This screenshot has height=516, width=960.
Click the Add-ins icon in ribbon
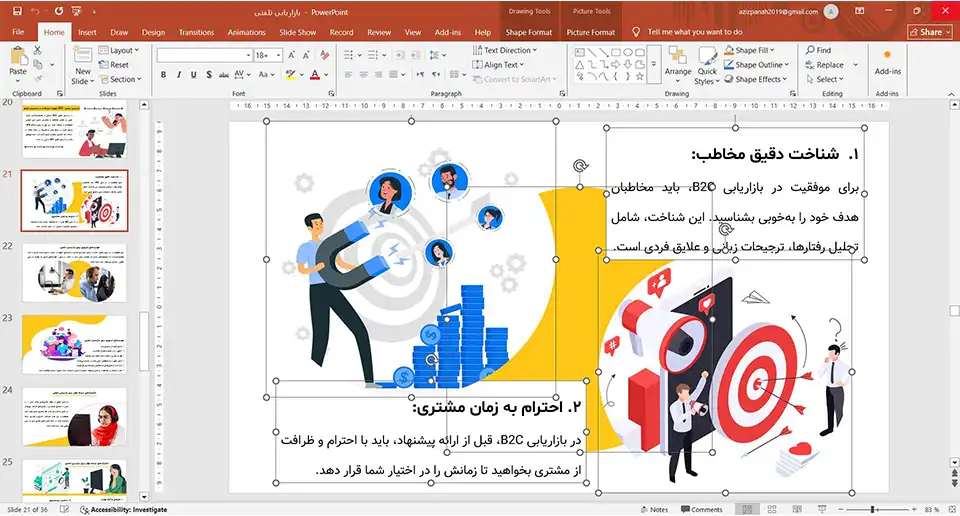[887, 61]
